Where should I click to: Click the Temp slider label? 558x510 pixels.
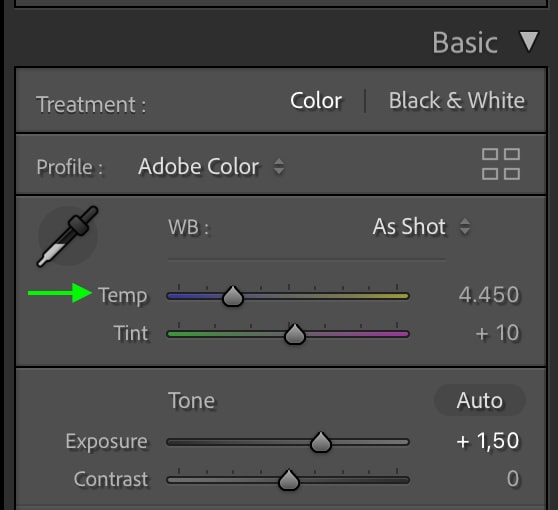click(x=123, y=295)
